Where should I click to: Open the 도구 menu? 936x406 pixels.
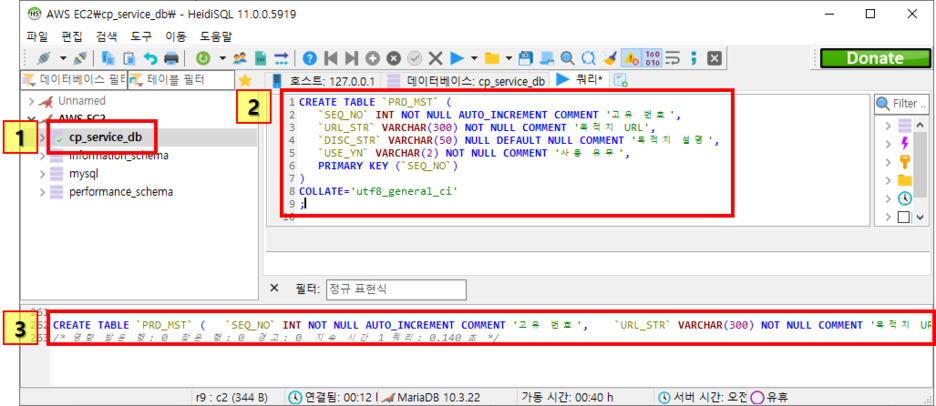(141, 36)
